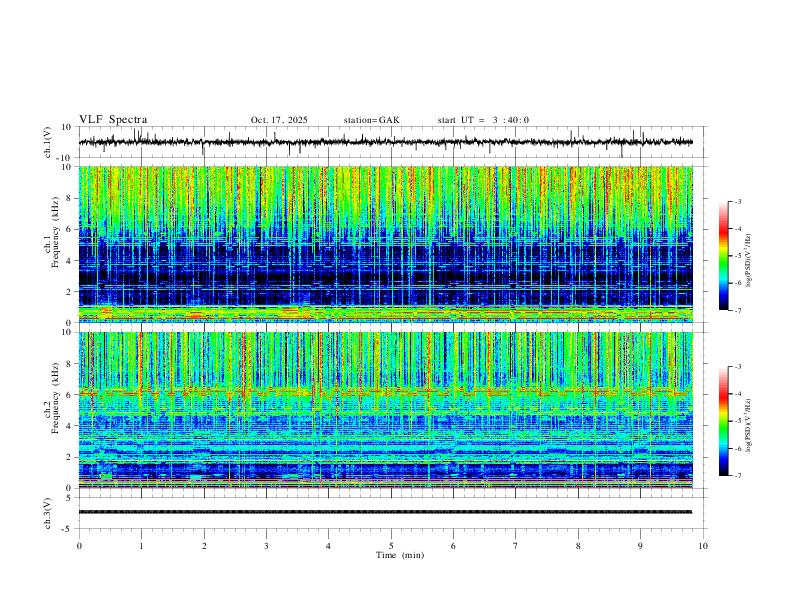Image resolution: width=792 pixels, height=612 pixels.
Task: Click the "5" tick on ch.3(V) axis
Action: coord(70,498)
